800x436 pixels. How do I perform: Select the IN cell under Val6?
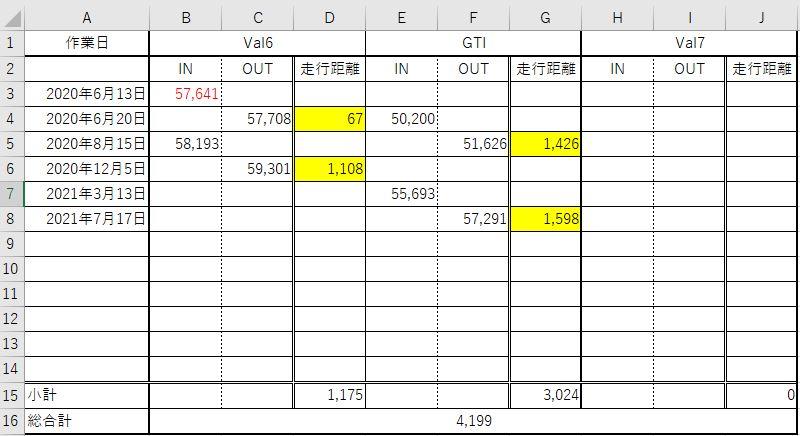[x=186, y=68]
